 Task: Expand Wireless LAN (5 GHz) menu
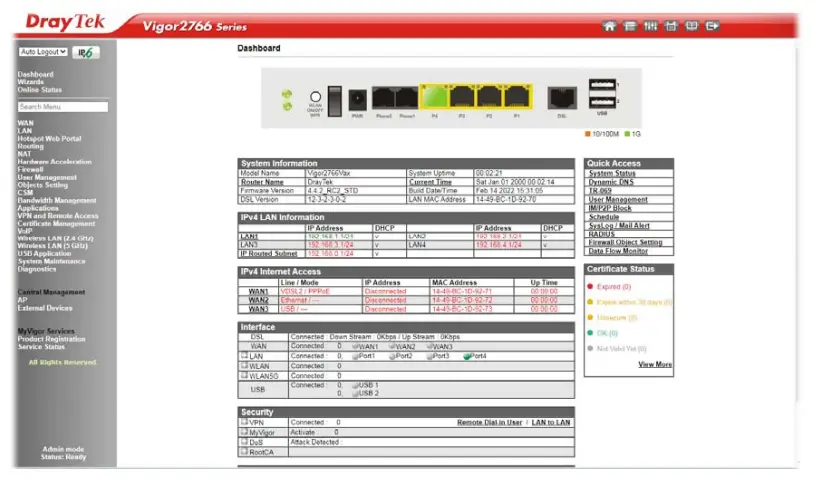(52, 246)
